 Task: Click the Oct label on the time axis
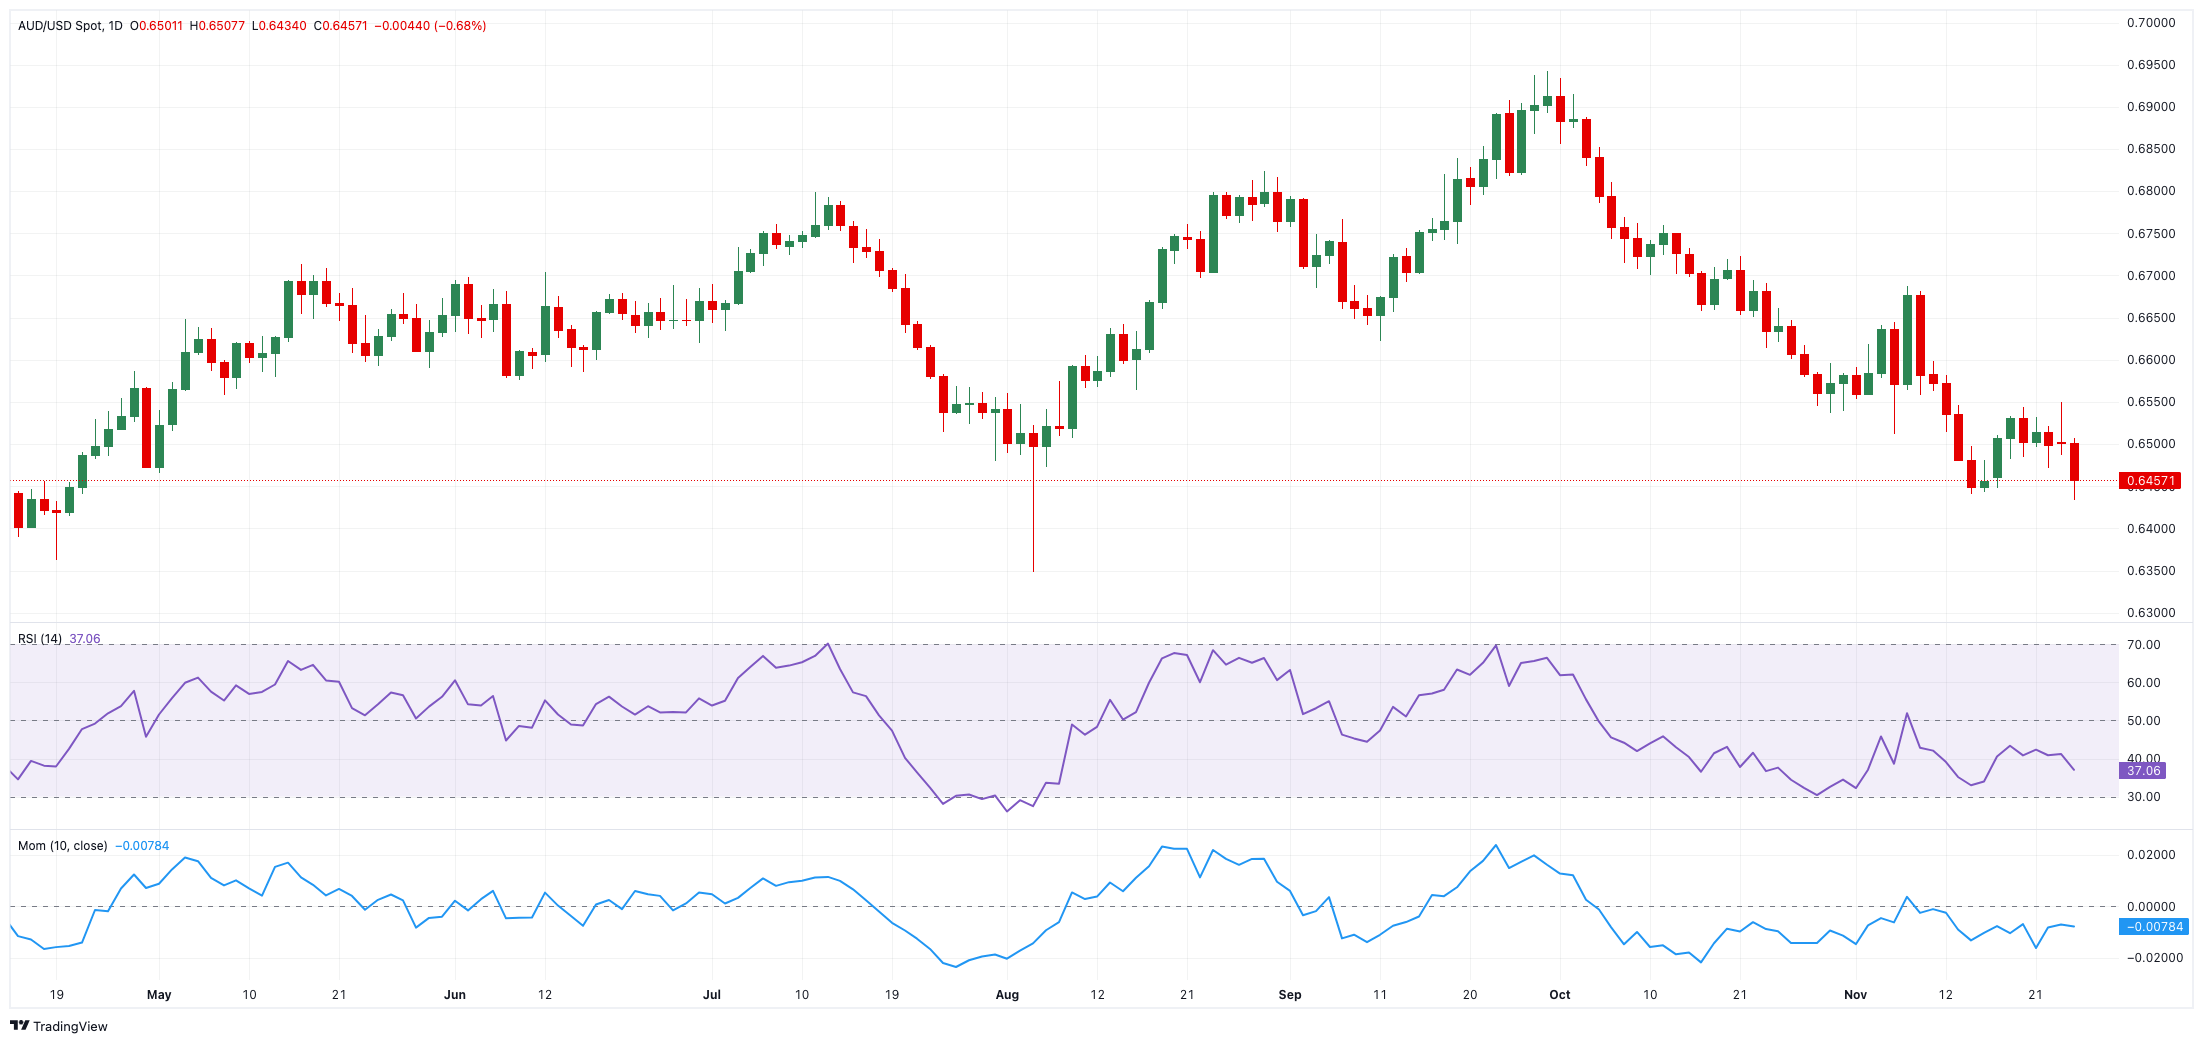(1559, 995)
